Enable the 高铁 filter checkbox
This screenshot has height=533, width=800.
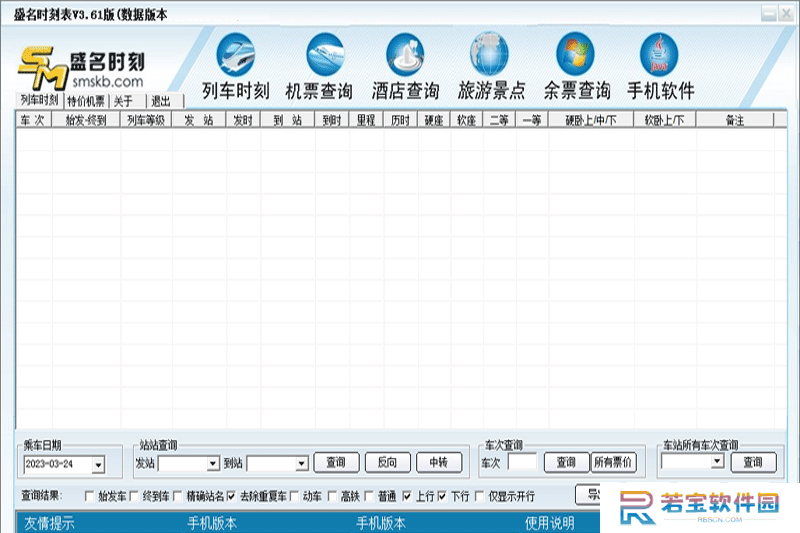coord(332,496)
